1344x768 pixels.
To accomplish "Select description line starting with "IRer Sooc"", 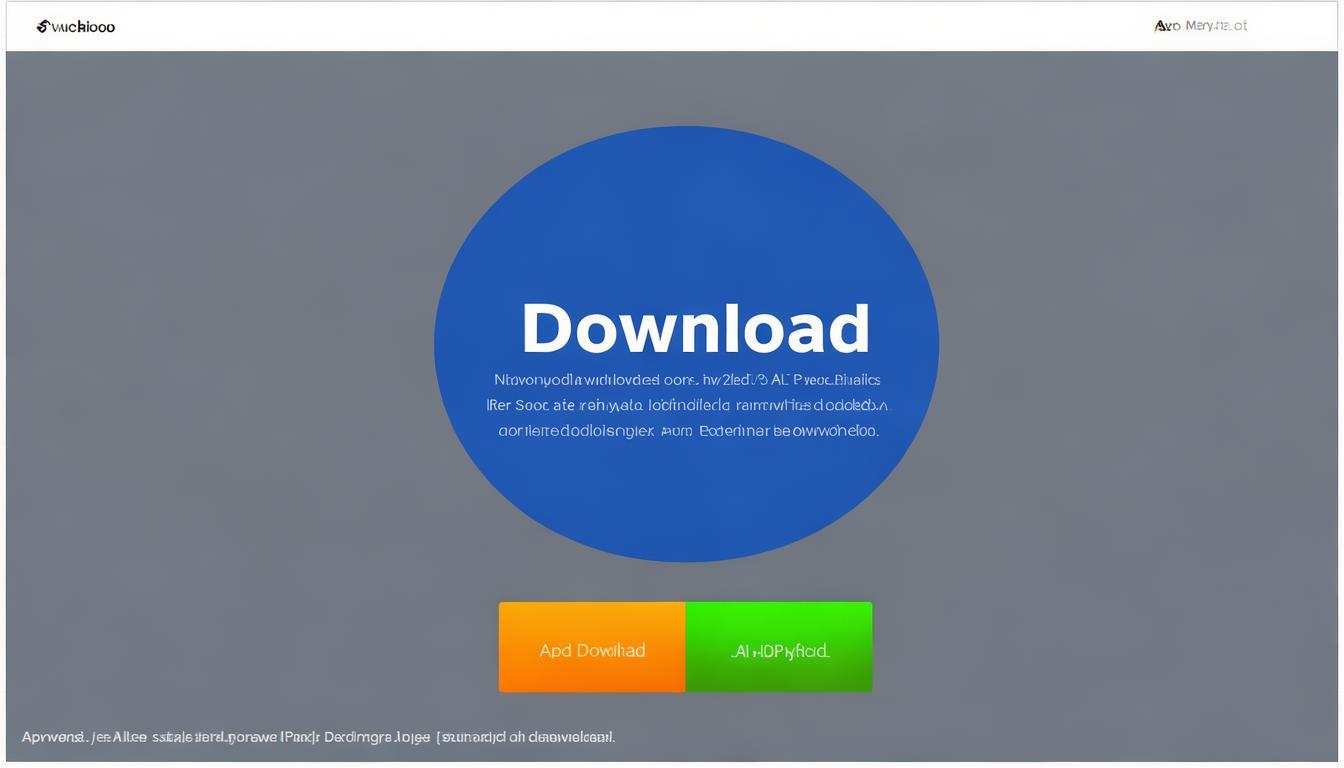I will coord(687,405).
